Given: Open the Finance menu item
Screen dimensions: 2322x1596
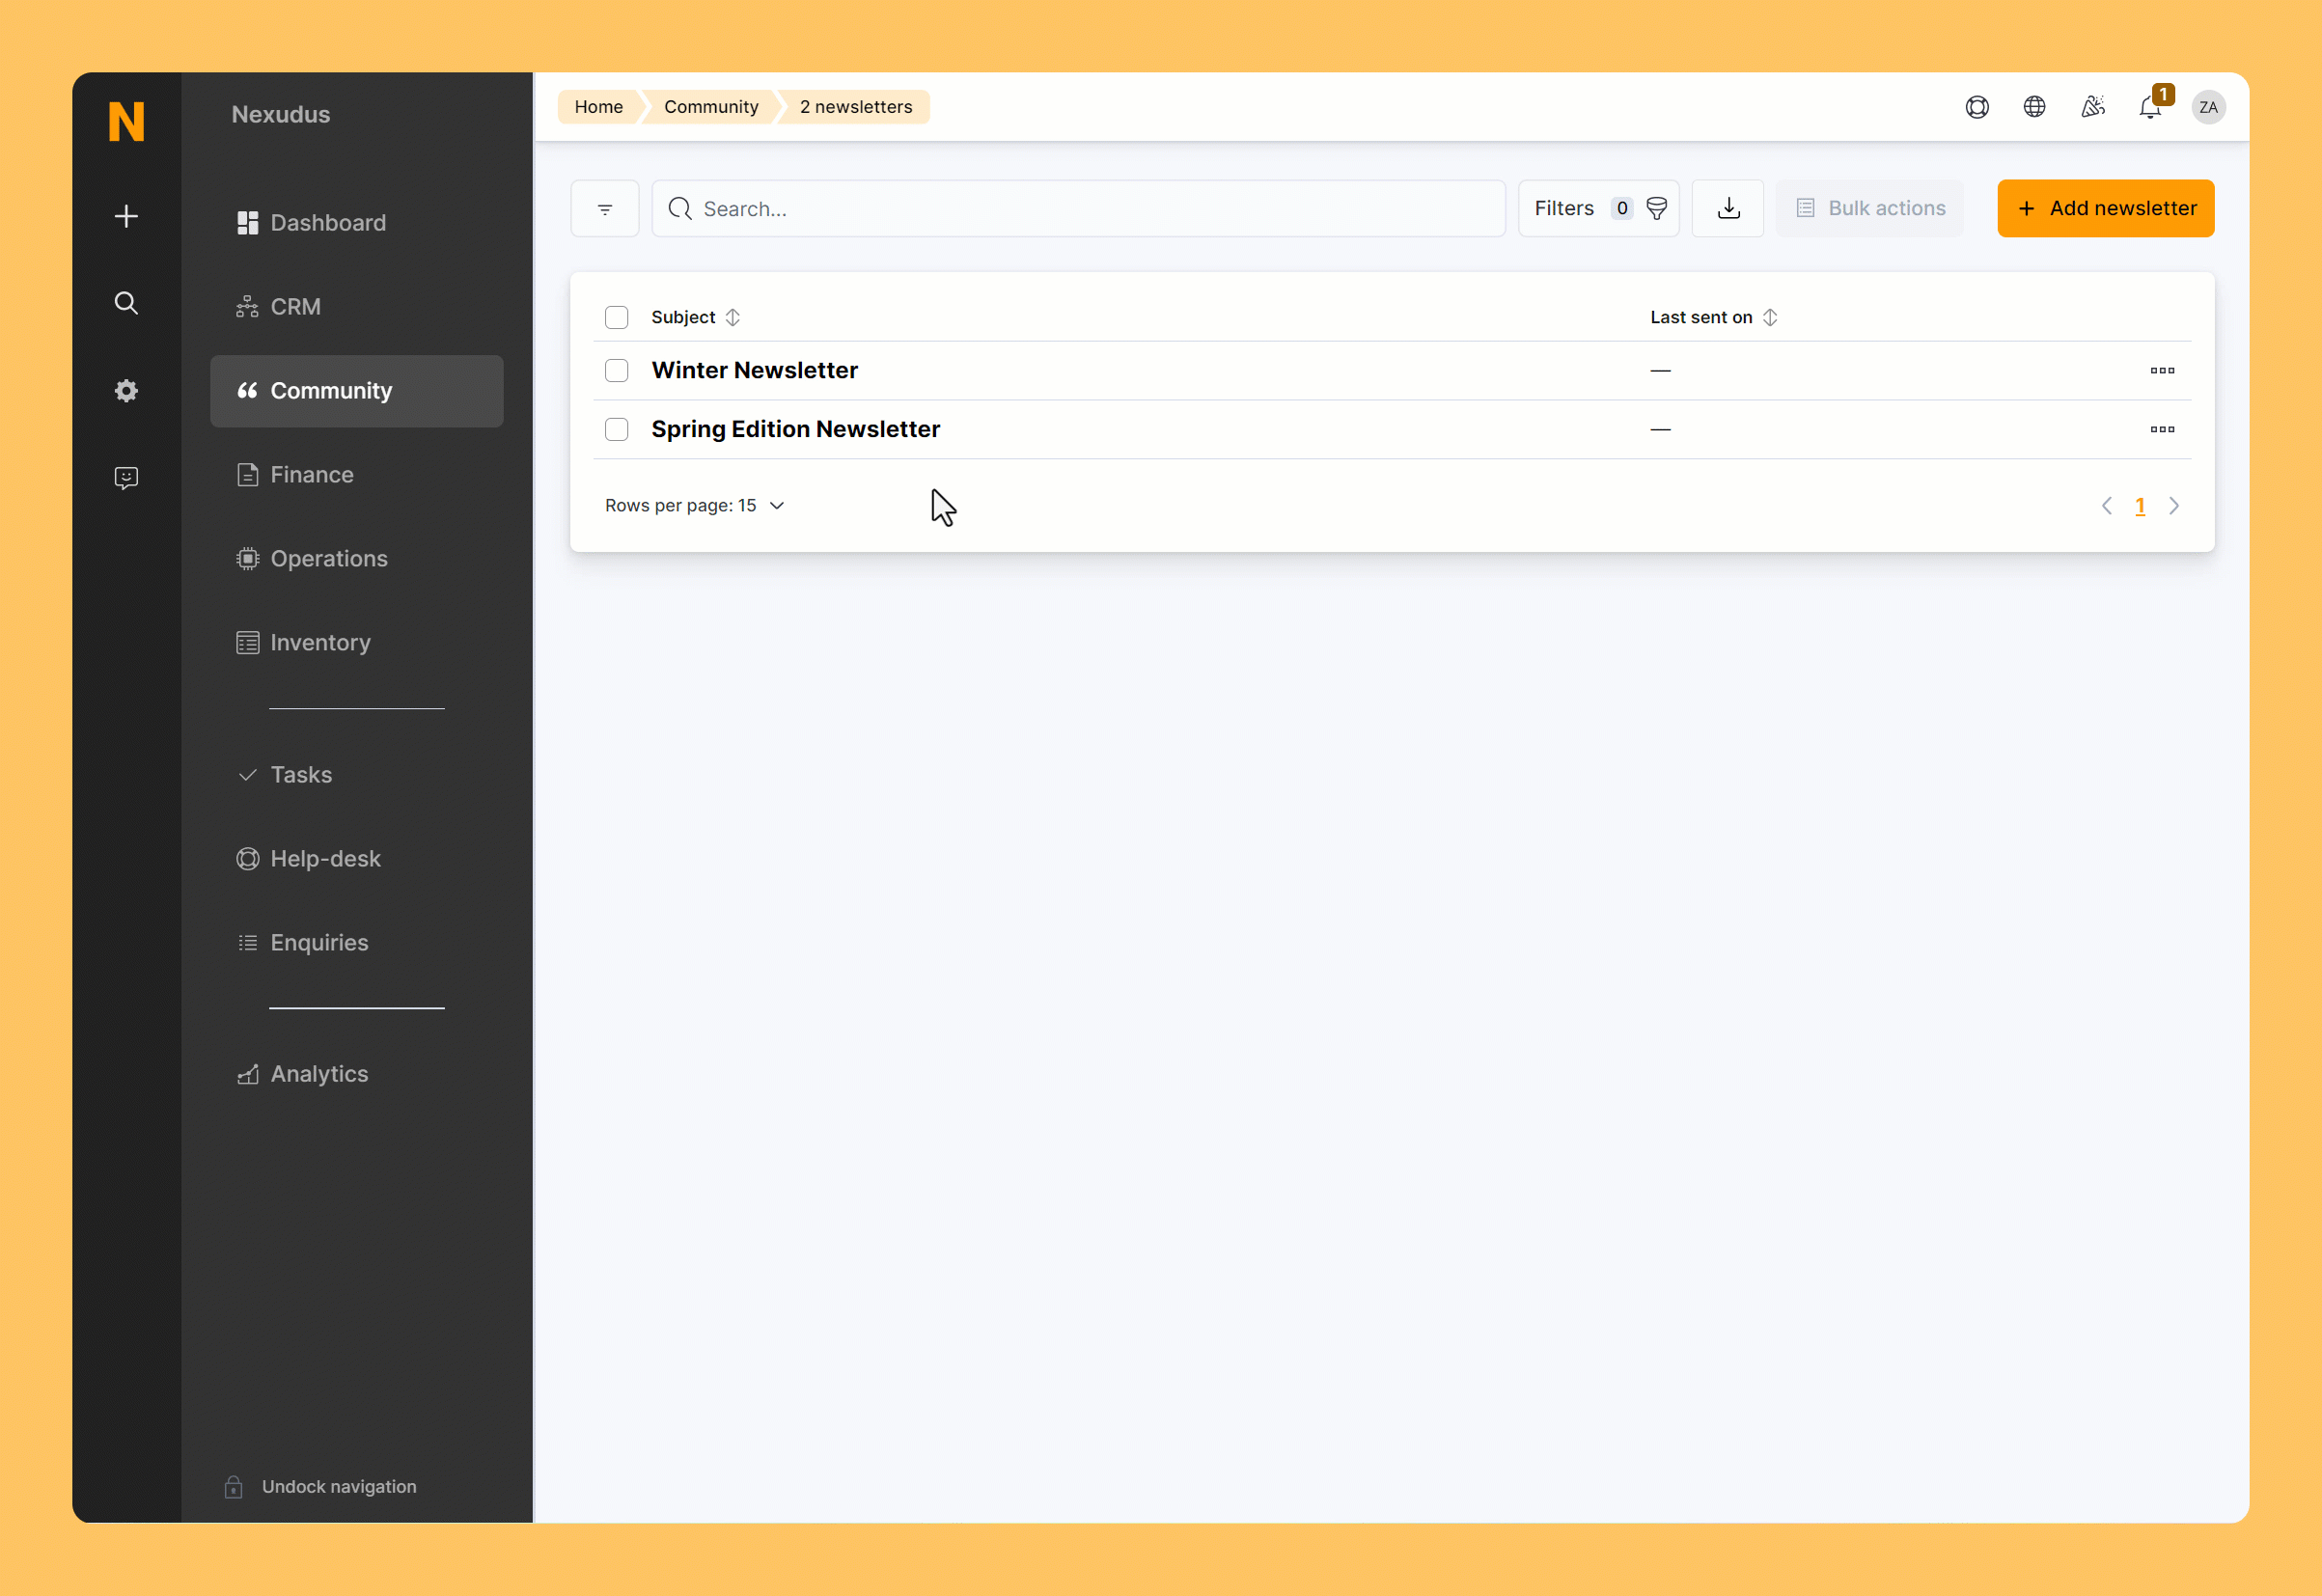Looking at the screenshot, I should [357, 475].
